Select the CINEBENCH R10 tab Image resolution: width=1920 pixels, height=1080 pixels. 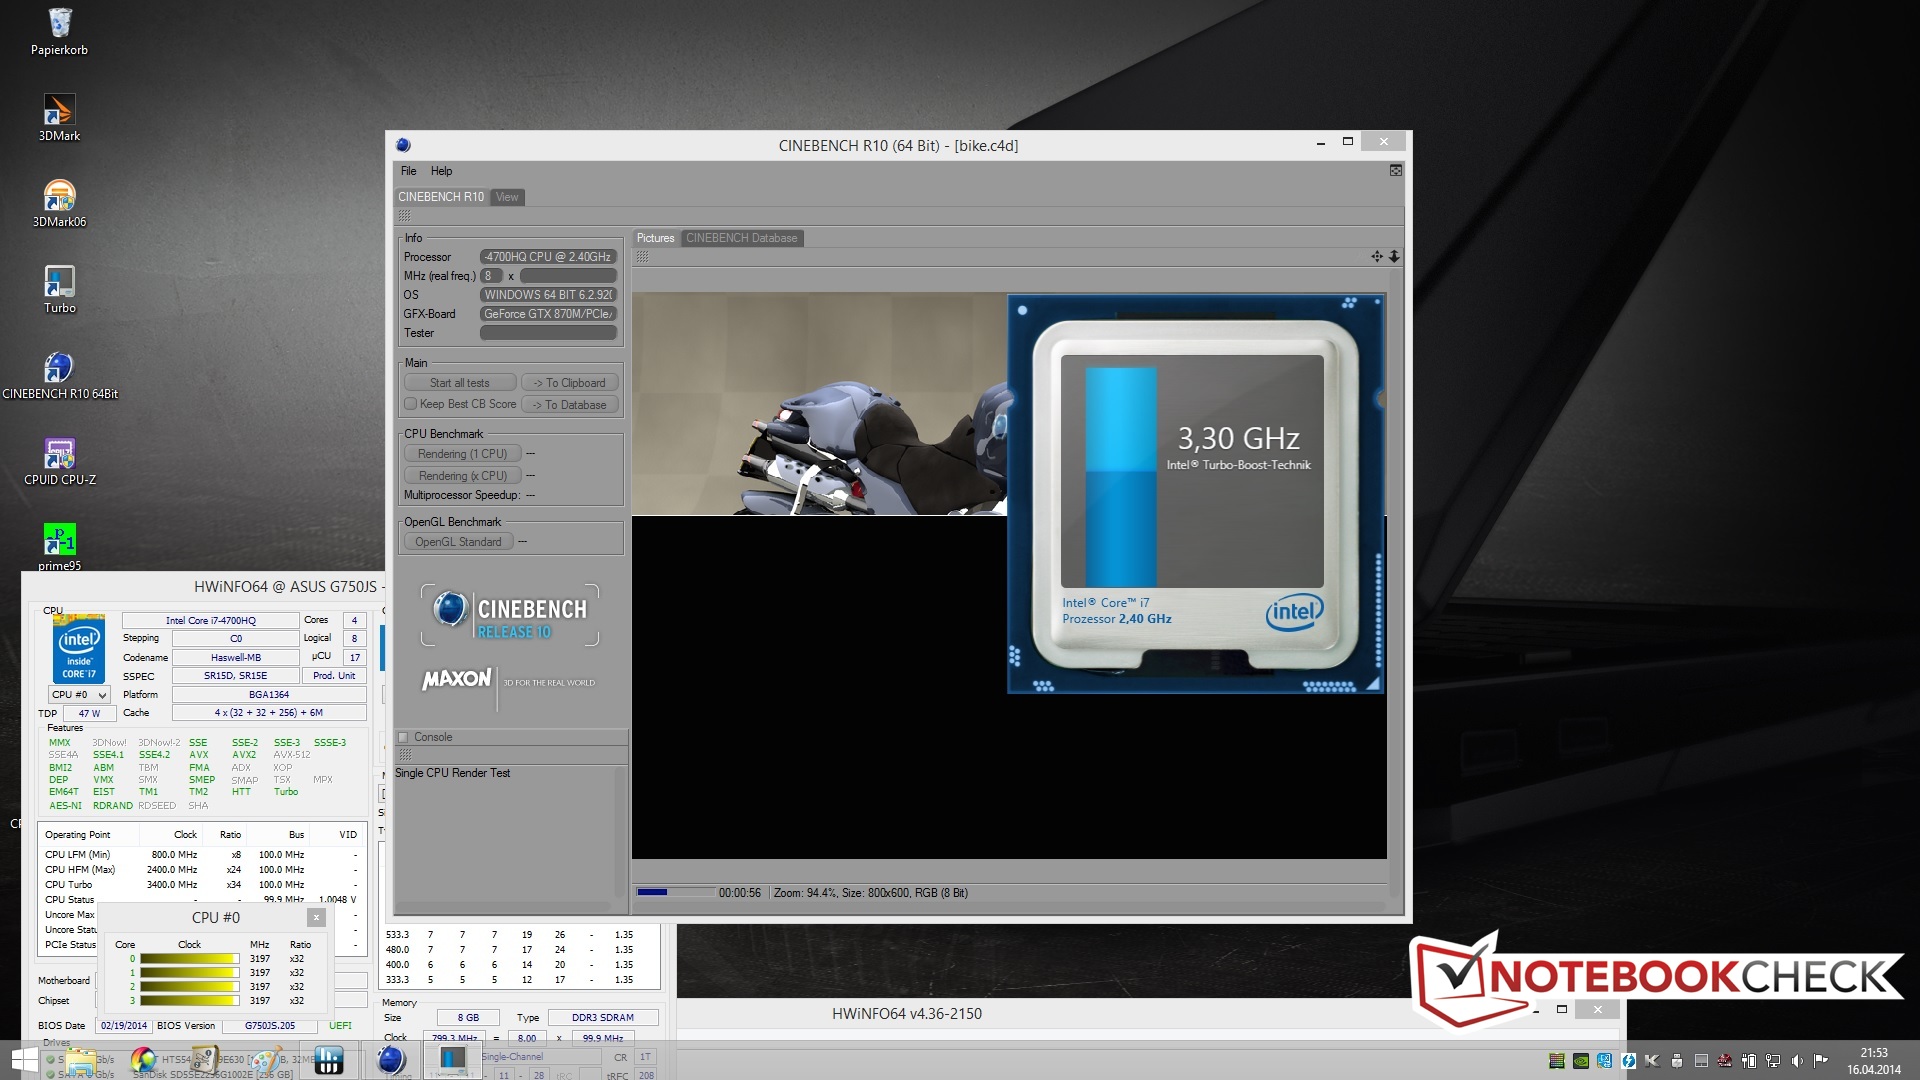(441, 197)
